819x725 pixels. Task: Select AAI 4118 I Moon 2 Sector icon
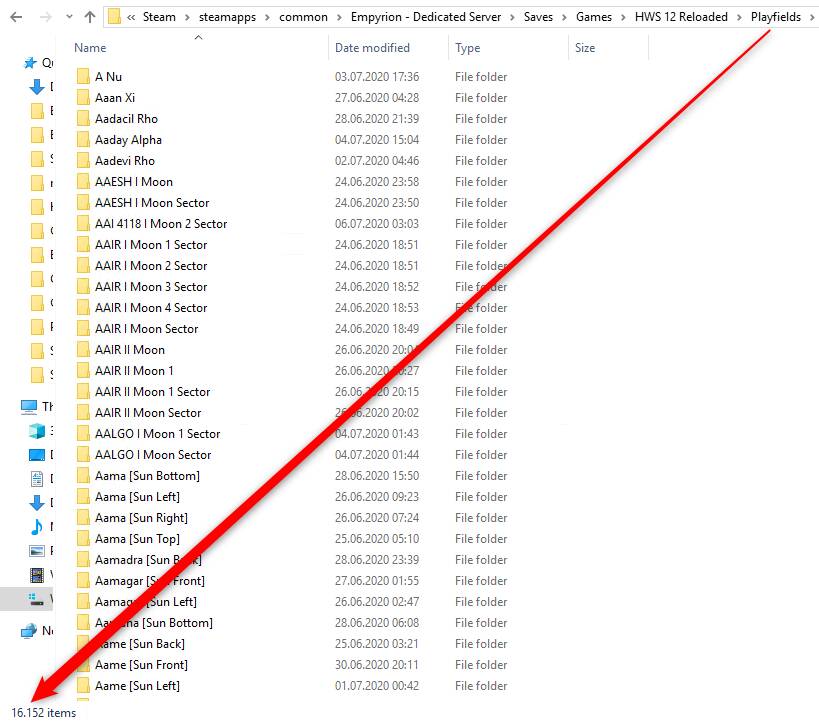click(83, 224)
